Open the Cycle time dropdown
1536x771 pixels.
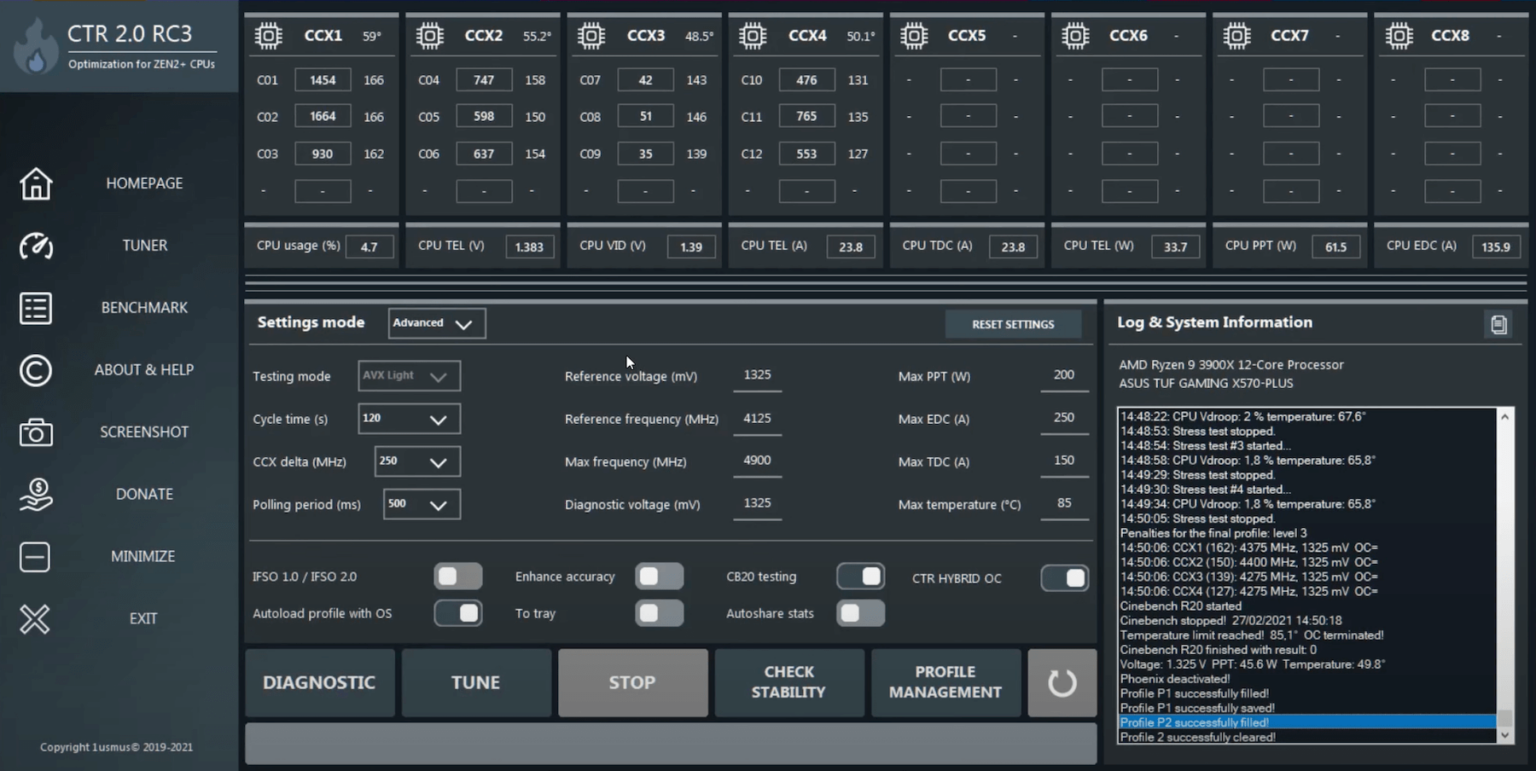point(409,419)
